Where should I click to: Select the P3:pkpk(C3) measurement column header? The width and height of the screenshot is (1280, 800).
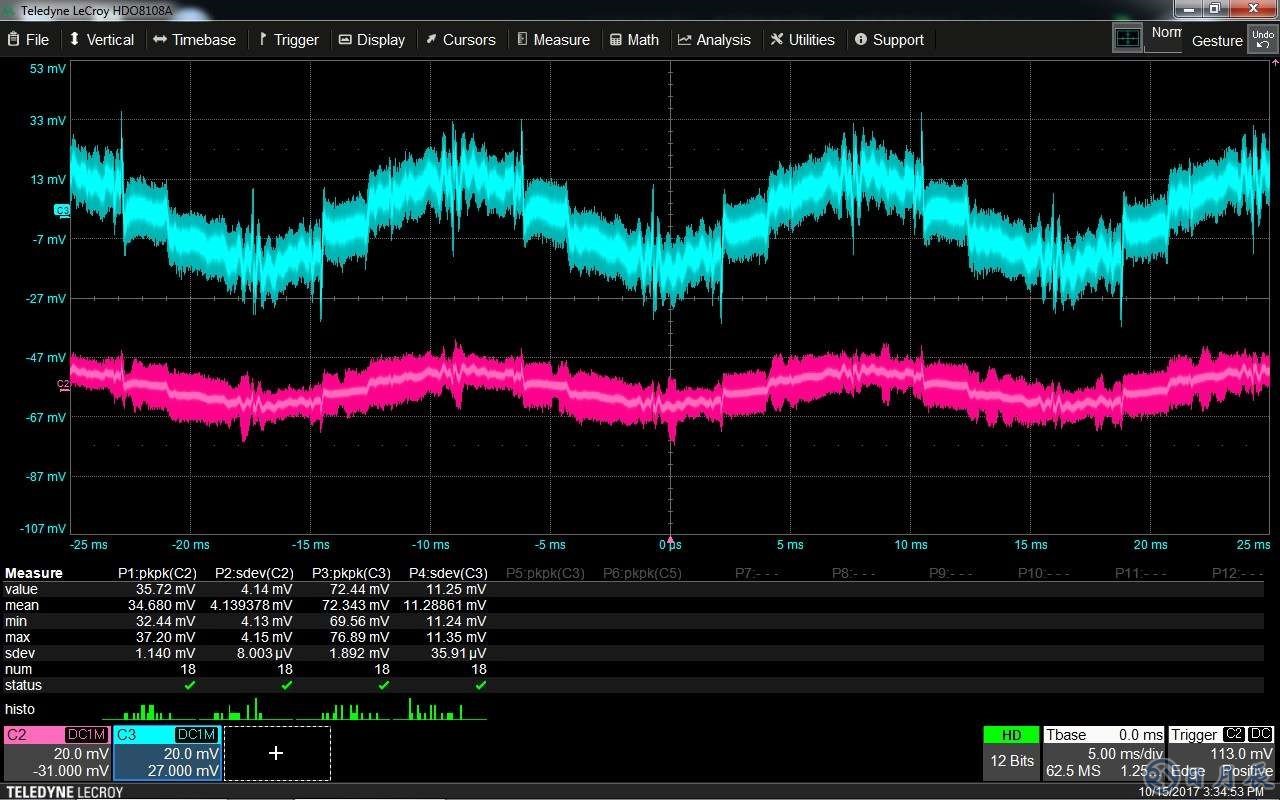[350, 573]
